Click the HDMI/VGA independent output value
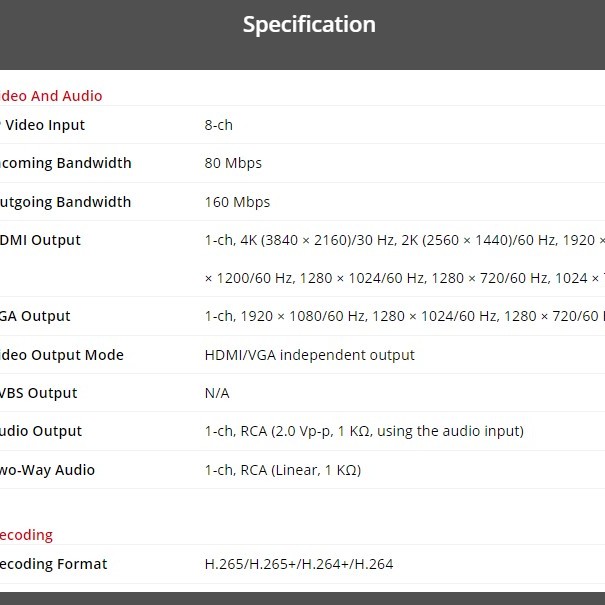 (x=309, y=355)
